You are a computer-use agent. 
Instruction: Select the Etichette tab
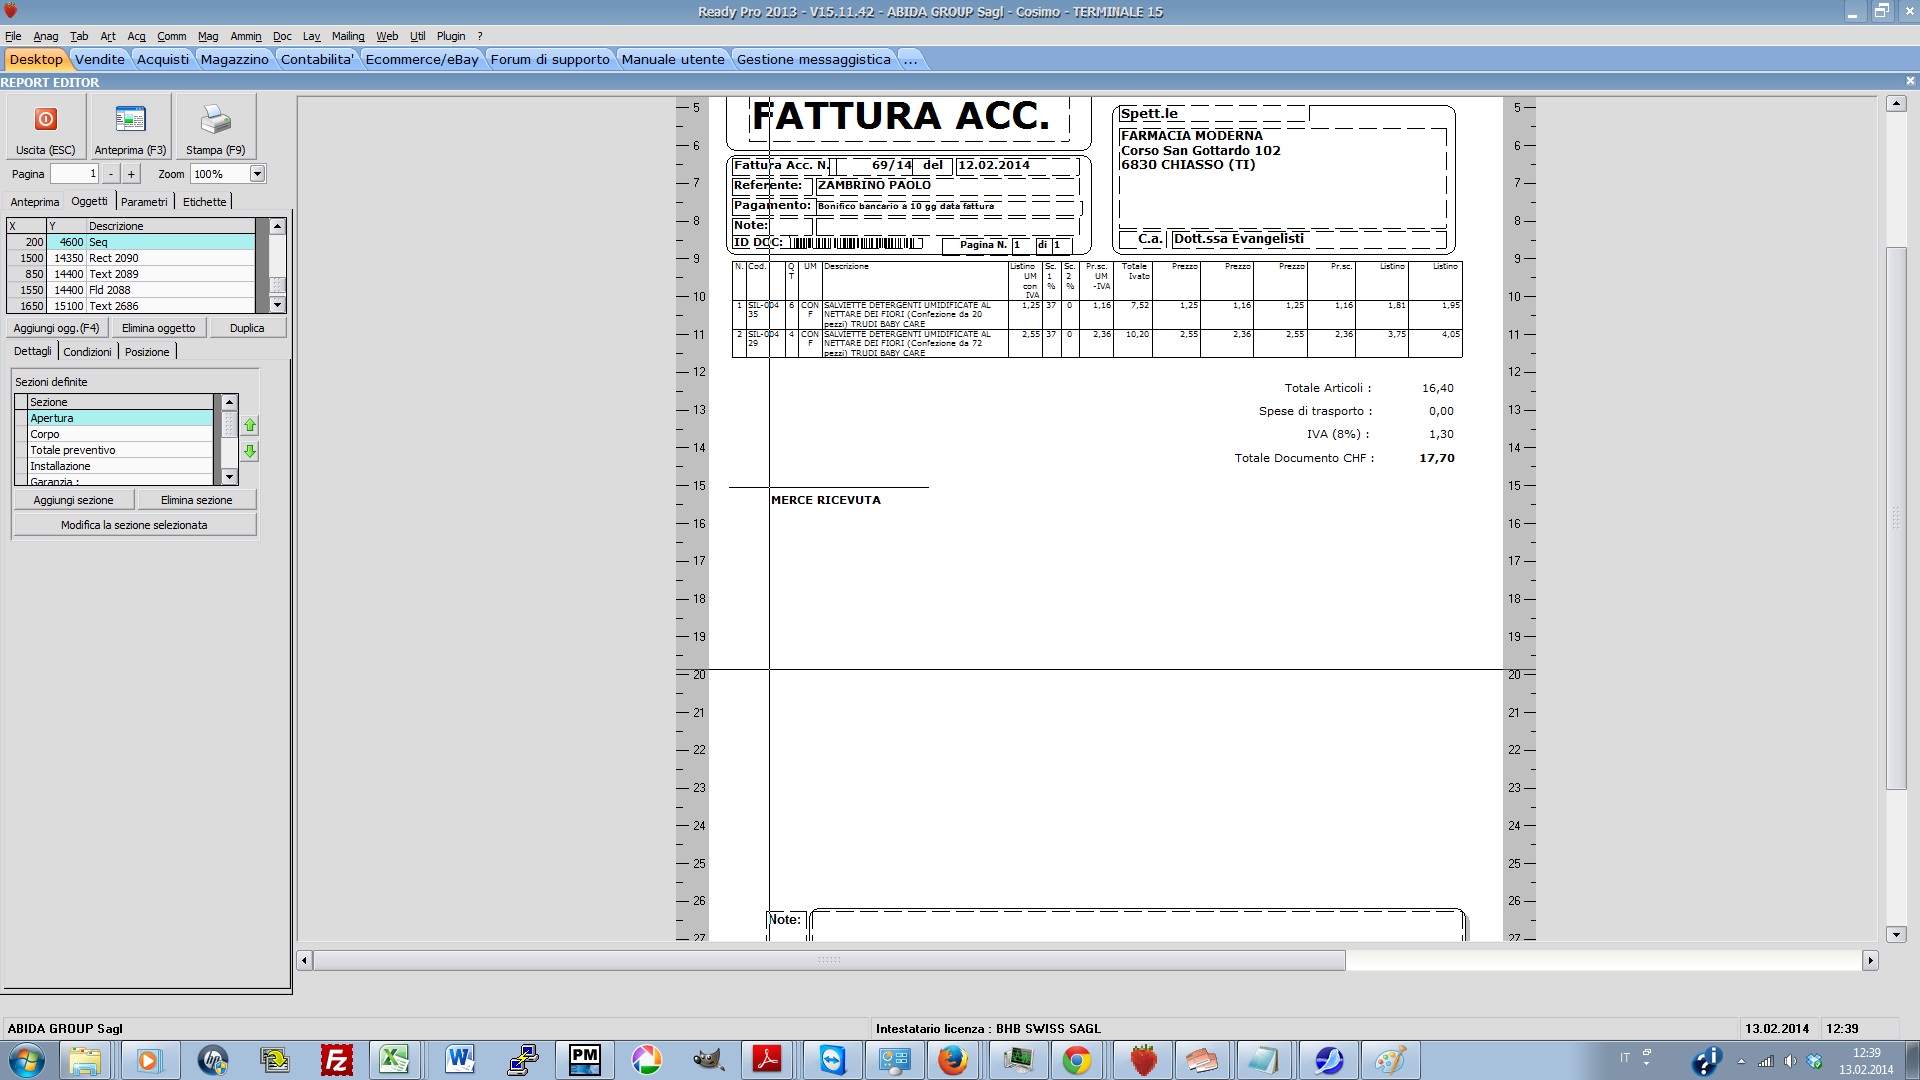pos(204,202)
